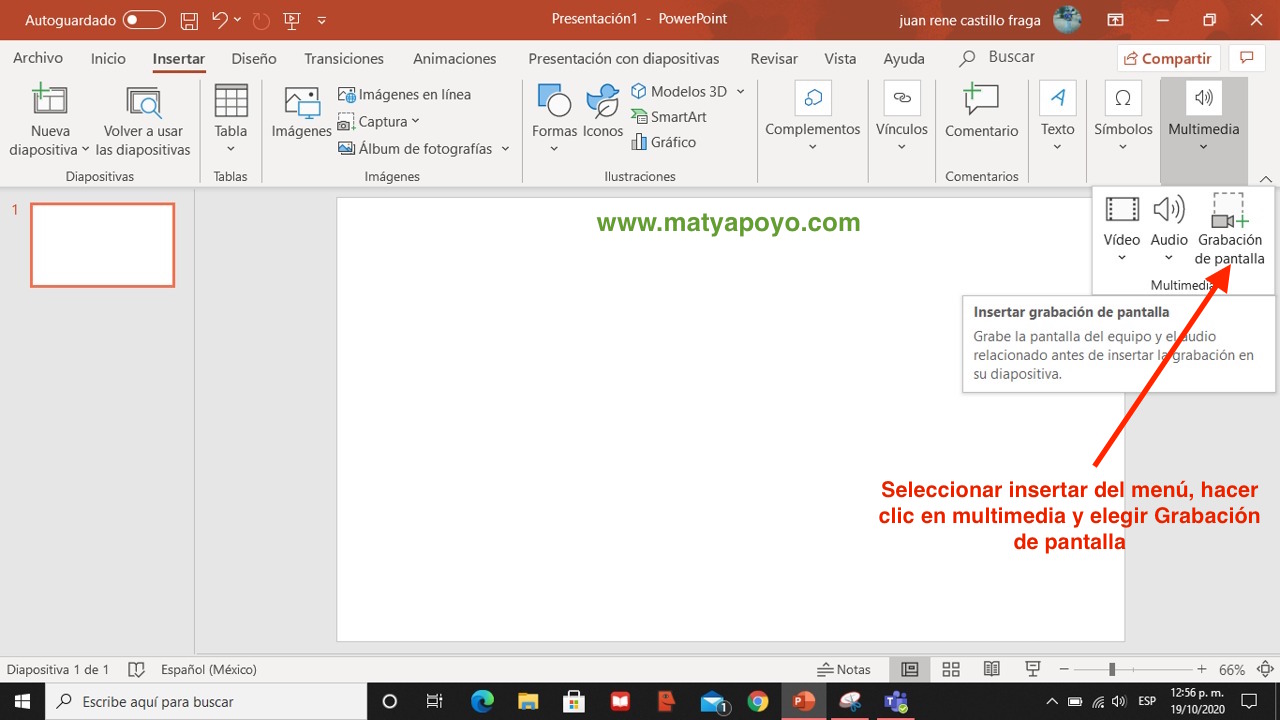Open the Ayuda tab
Screen dimensions: 1280x720
904,58
